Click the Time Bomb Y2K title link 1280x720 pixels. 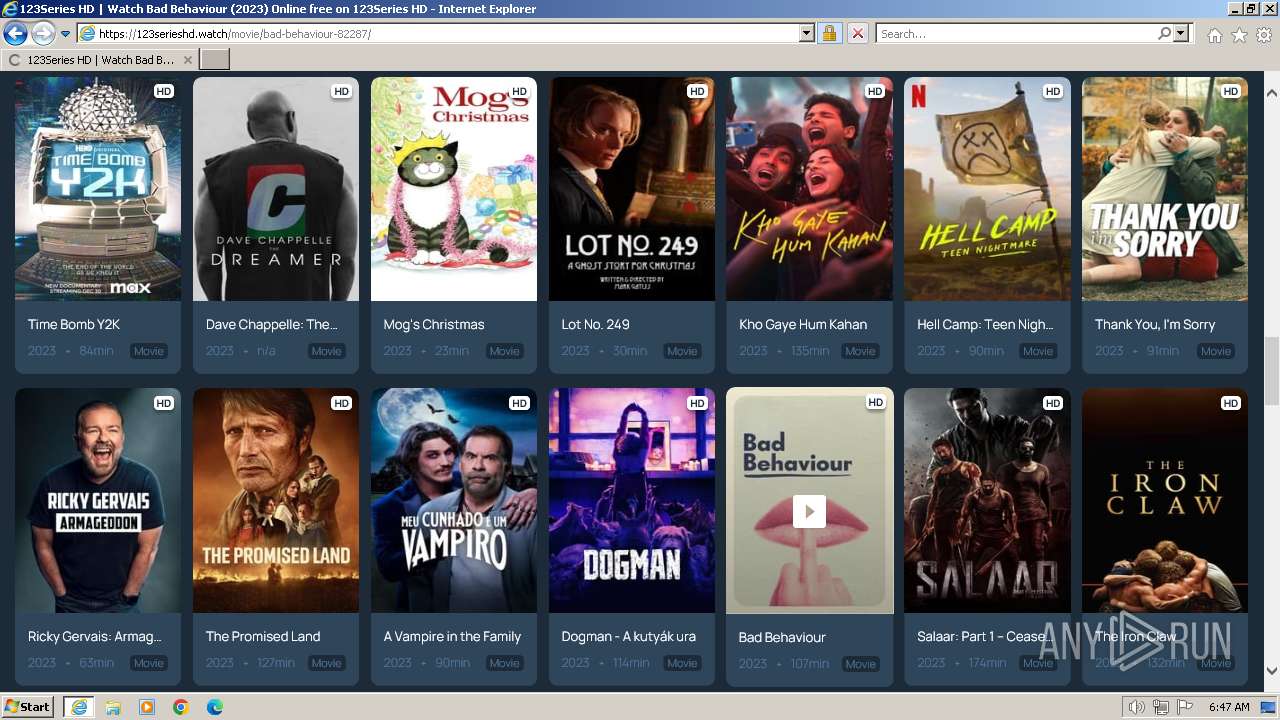(74, 324)
